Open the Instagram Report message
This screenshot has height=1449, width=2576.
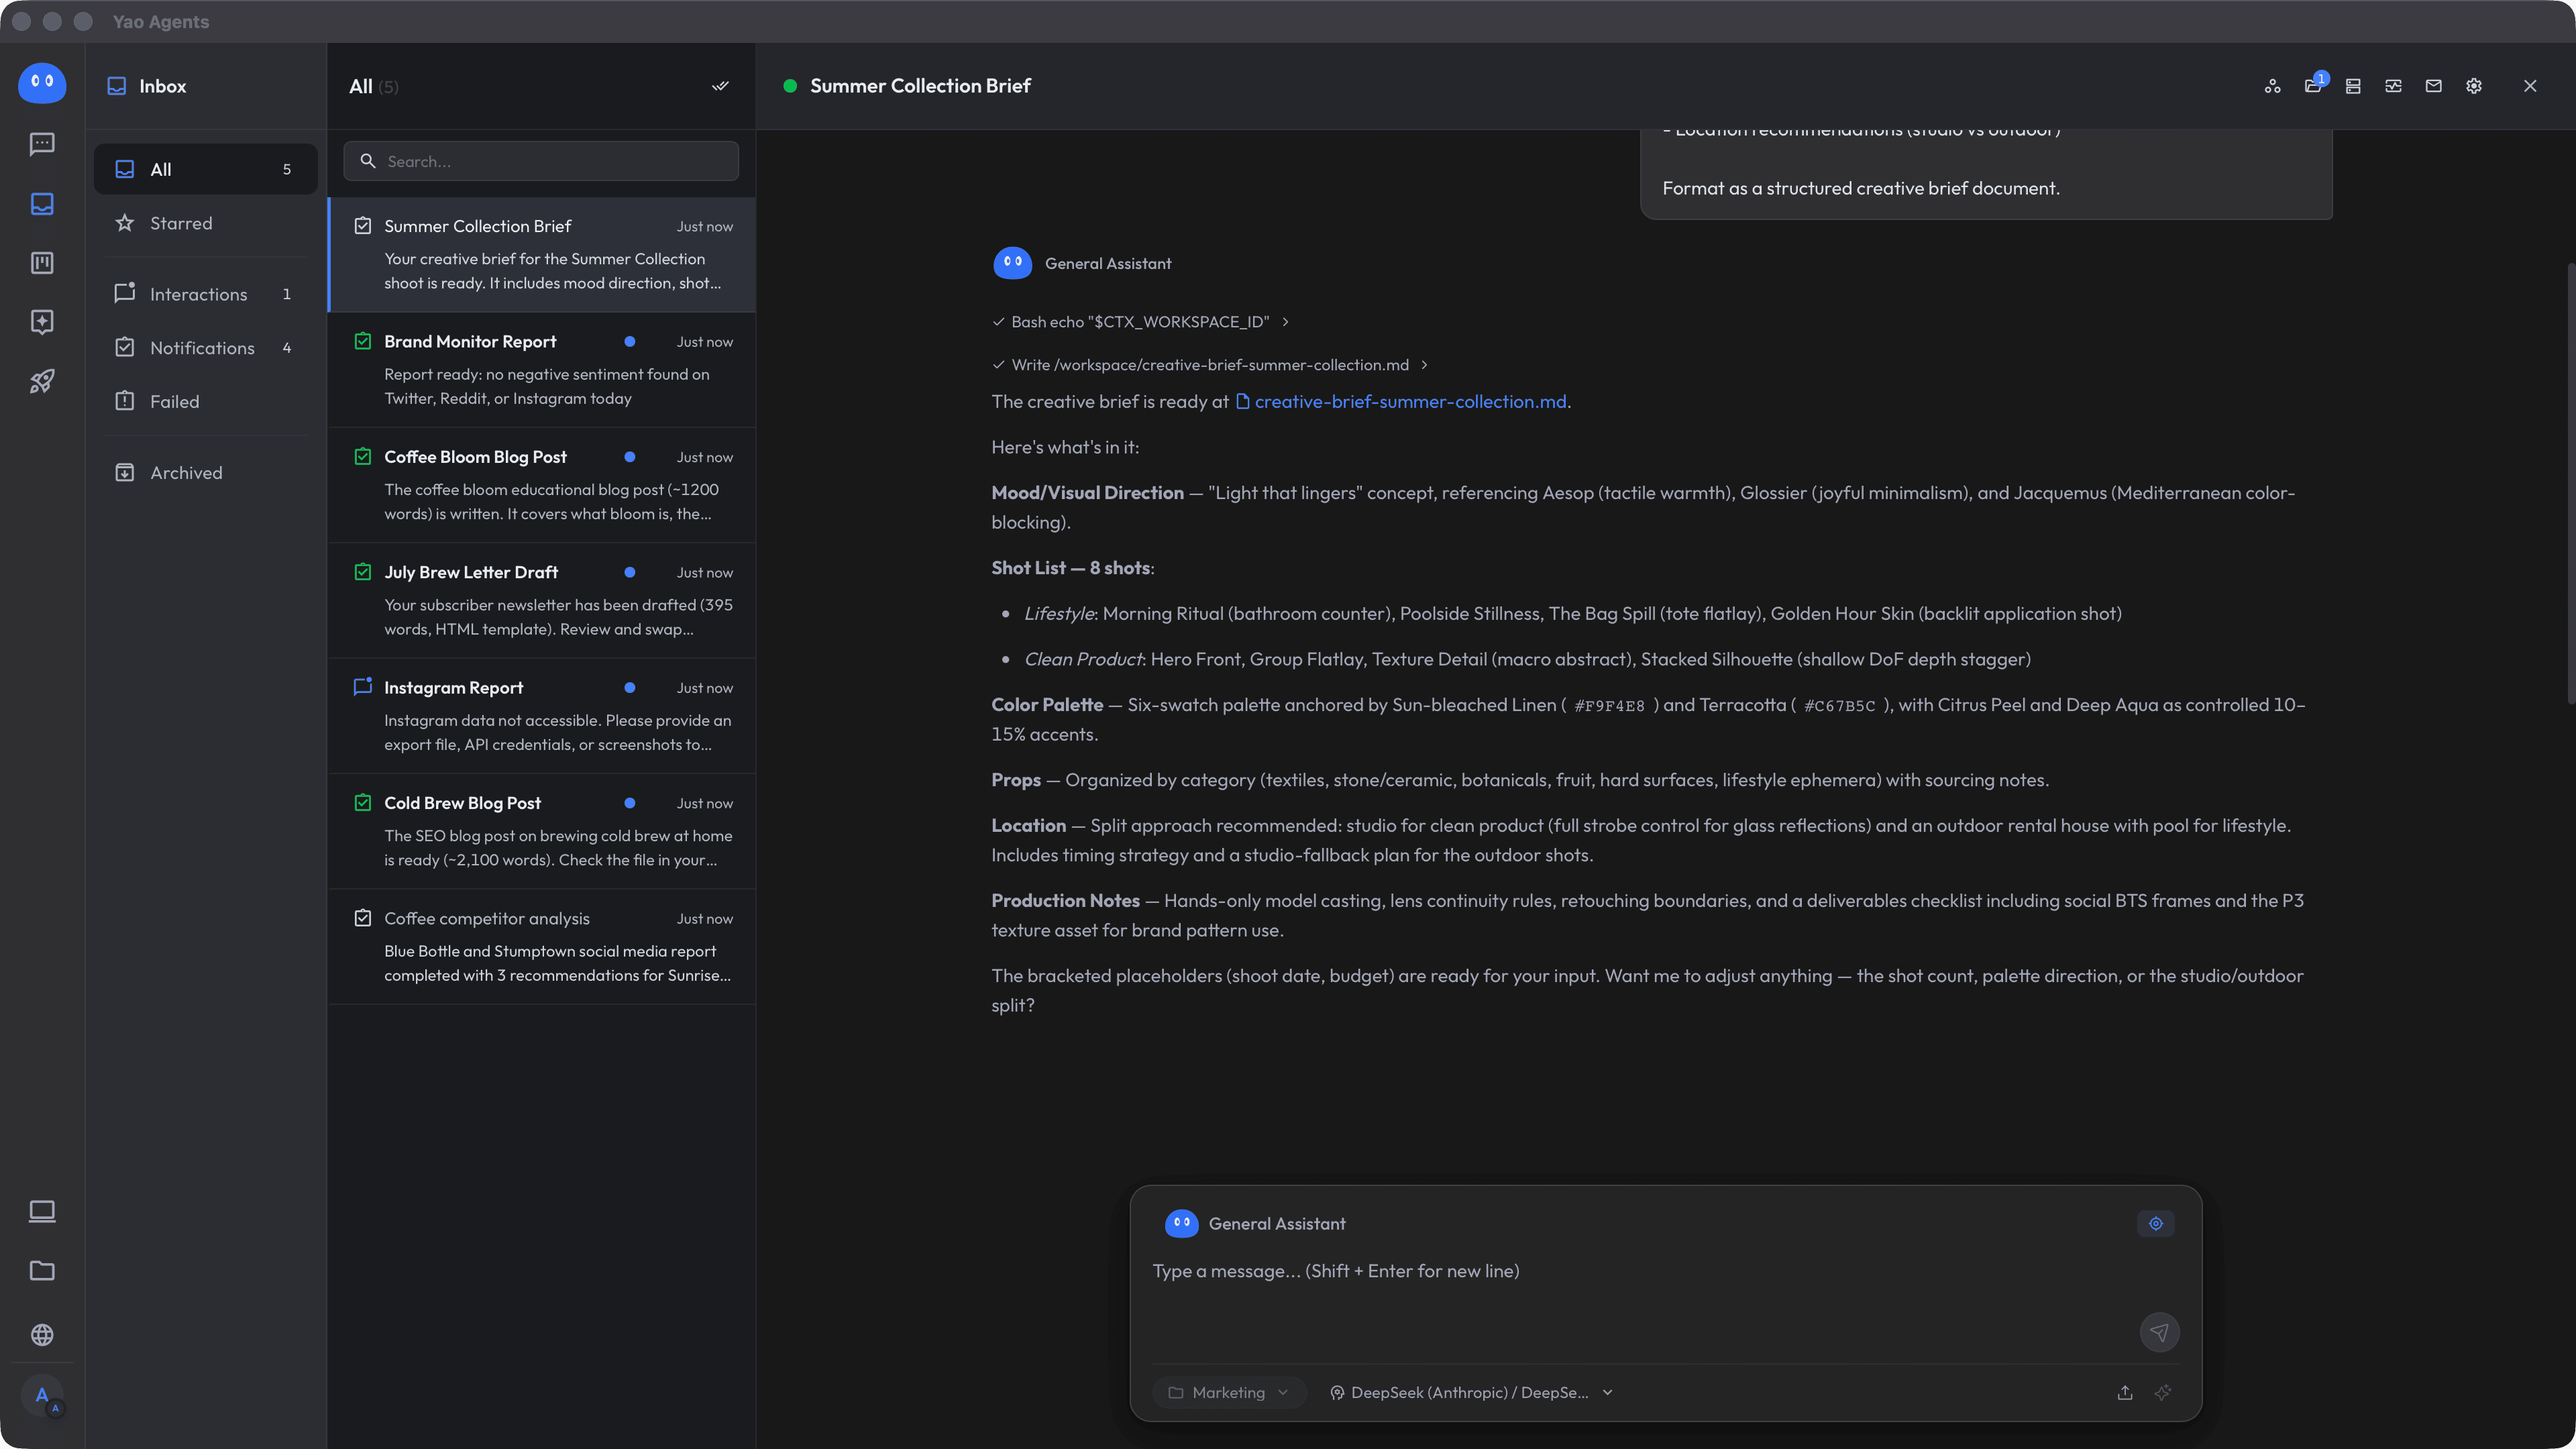pyautogui.click(x=542, y=716)
